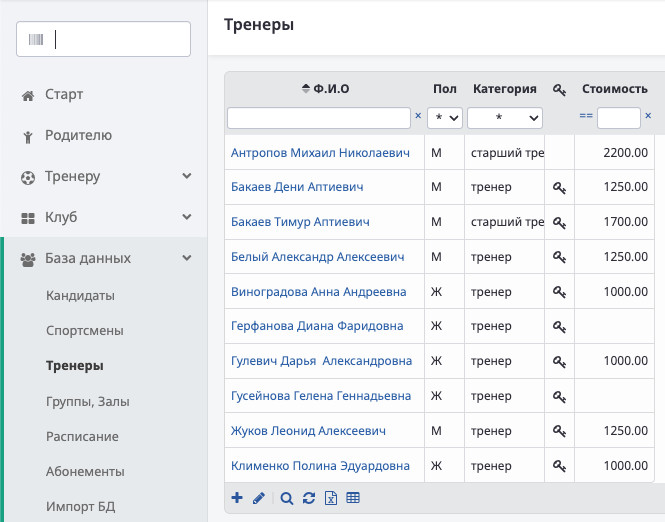
Task: Open the Пол filter dropdown
Action: (444, 117)
